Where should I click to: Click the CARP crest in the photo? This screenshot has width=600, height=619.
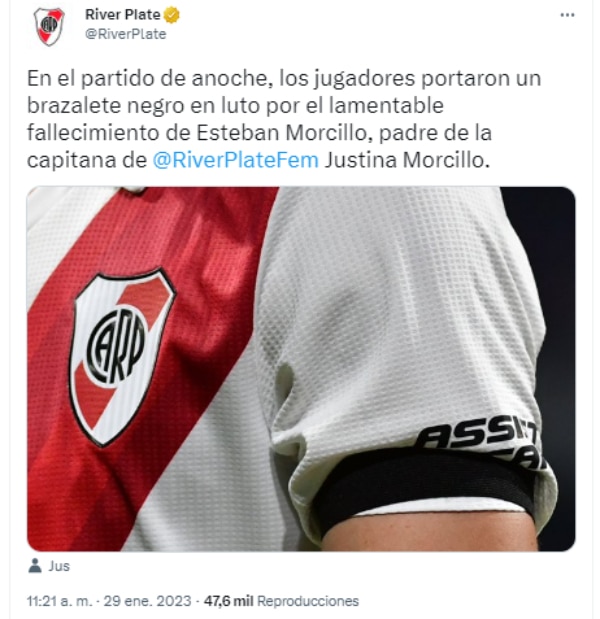tap(122, 357)
